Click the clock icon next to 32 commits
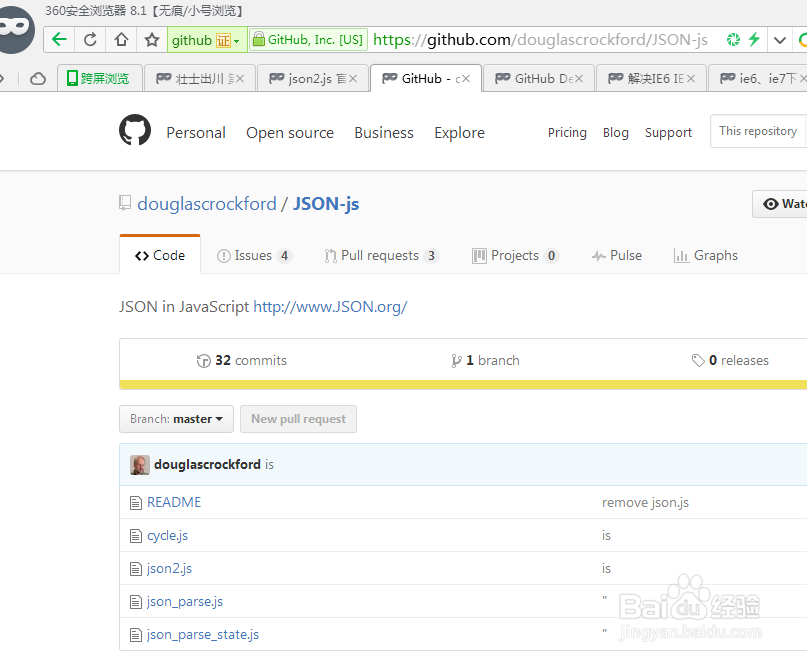 pos(204,360)
